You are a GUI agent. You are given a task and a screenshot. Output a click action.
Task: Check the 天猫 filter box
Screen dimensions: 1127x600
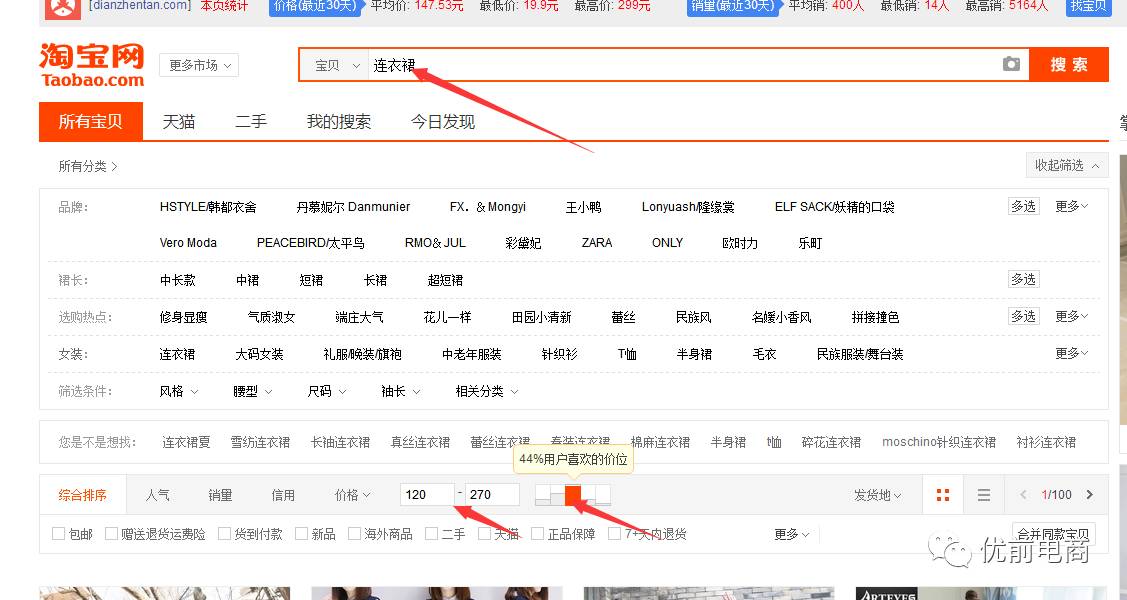click(484, 533)
